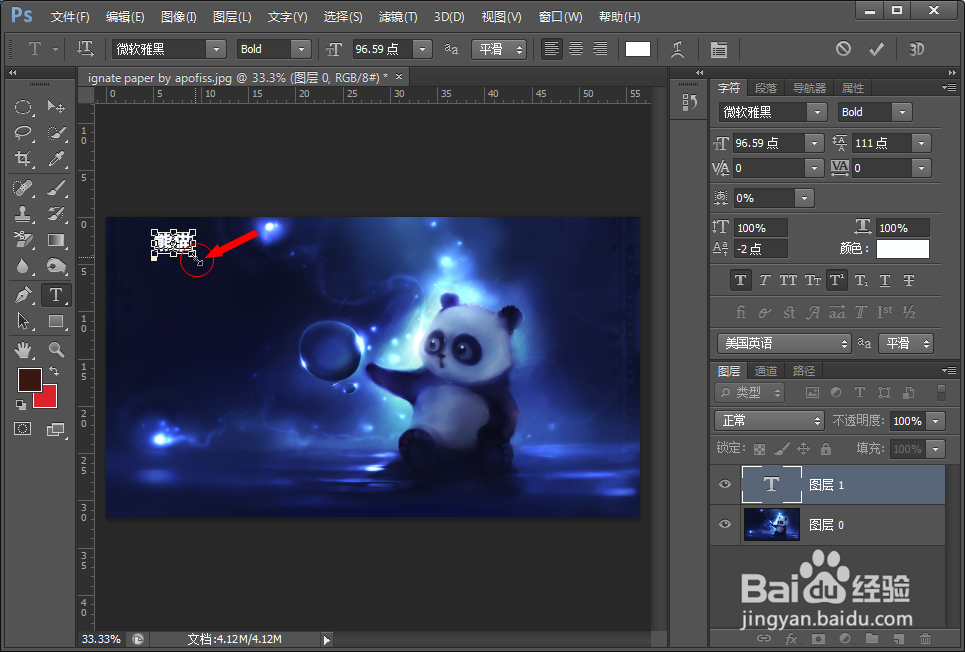
Task: Open font family dropdown in options bar
Action: click(216, 49)
